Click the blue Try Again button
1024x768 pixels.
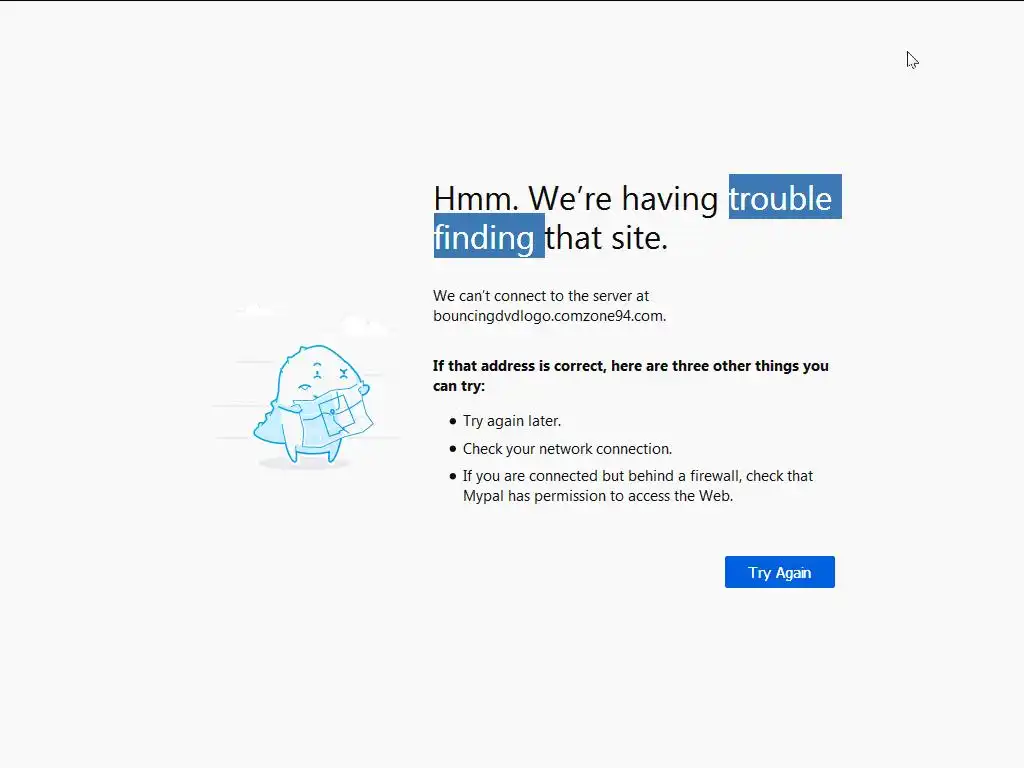(x=779, y=572)
